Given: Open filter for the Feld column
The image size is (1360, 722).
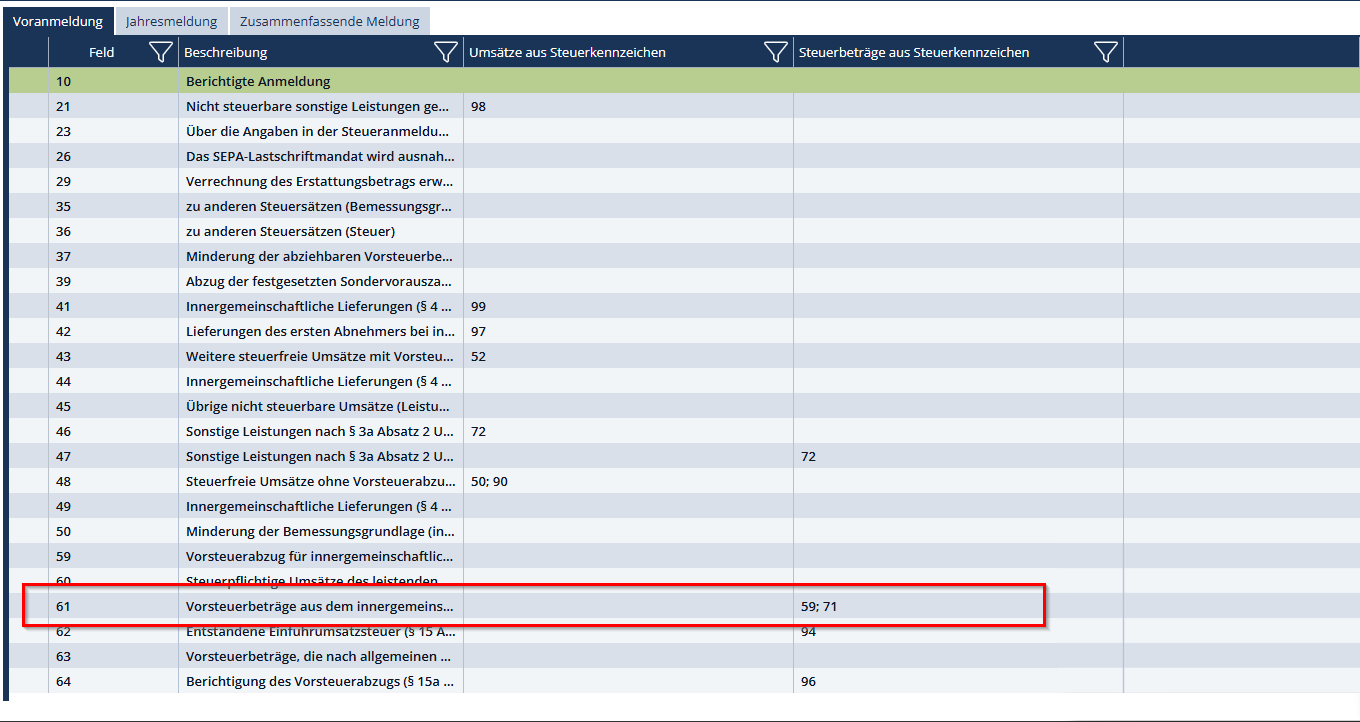Looking at the screenshot, I should click(x=160, y=53).
